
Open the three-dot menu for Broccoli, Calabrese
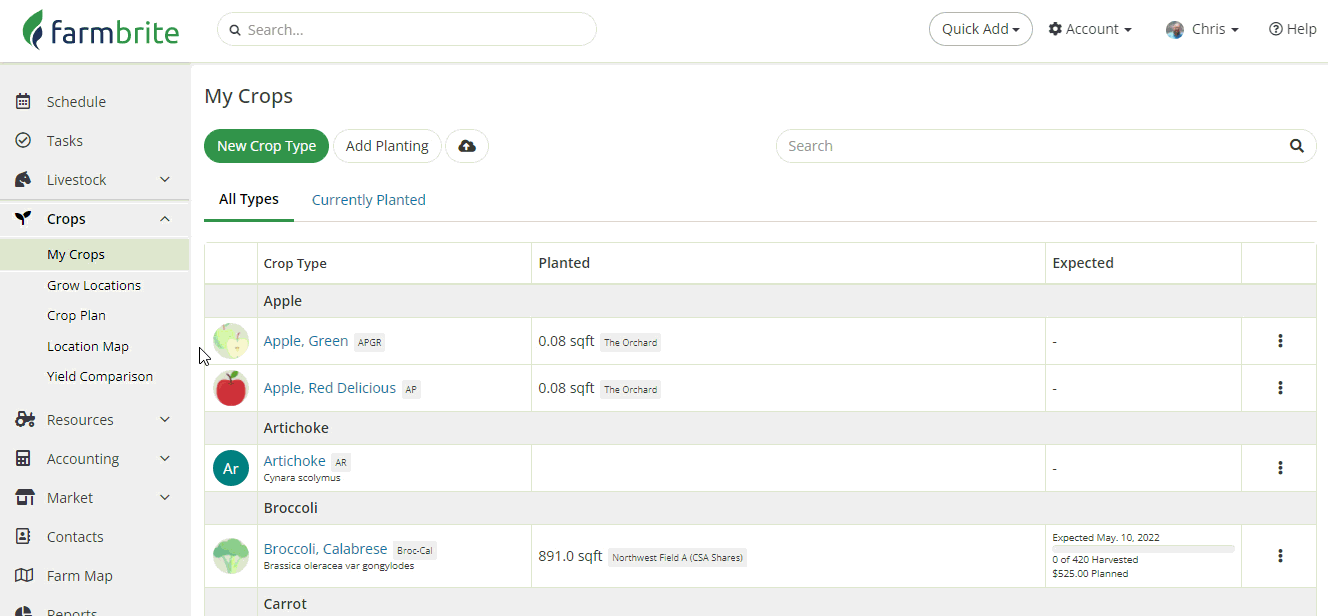tap(1280, 556)
